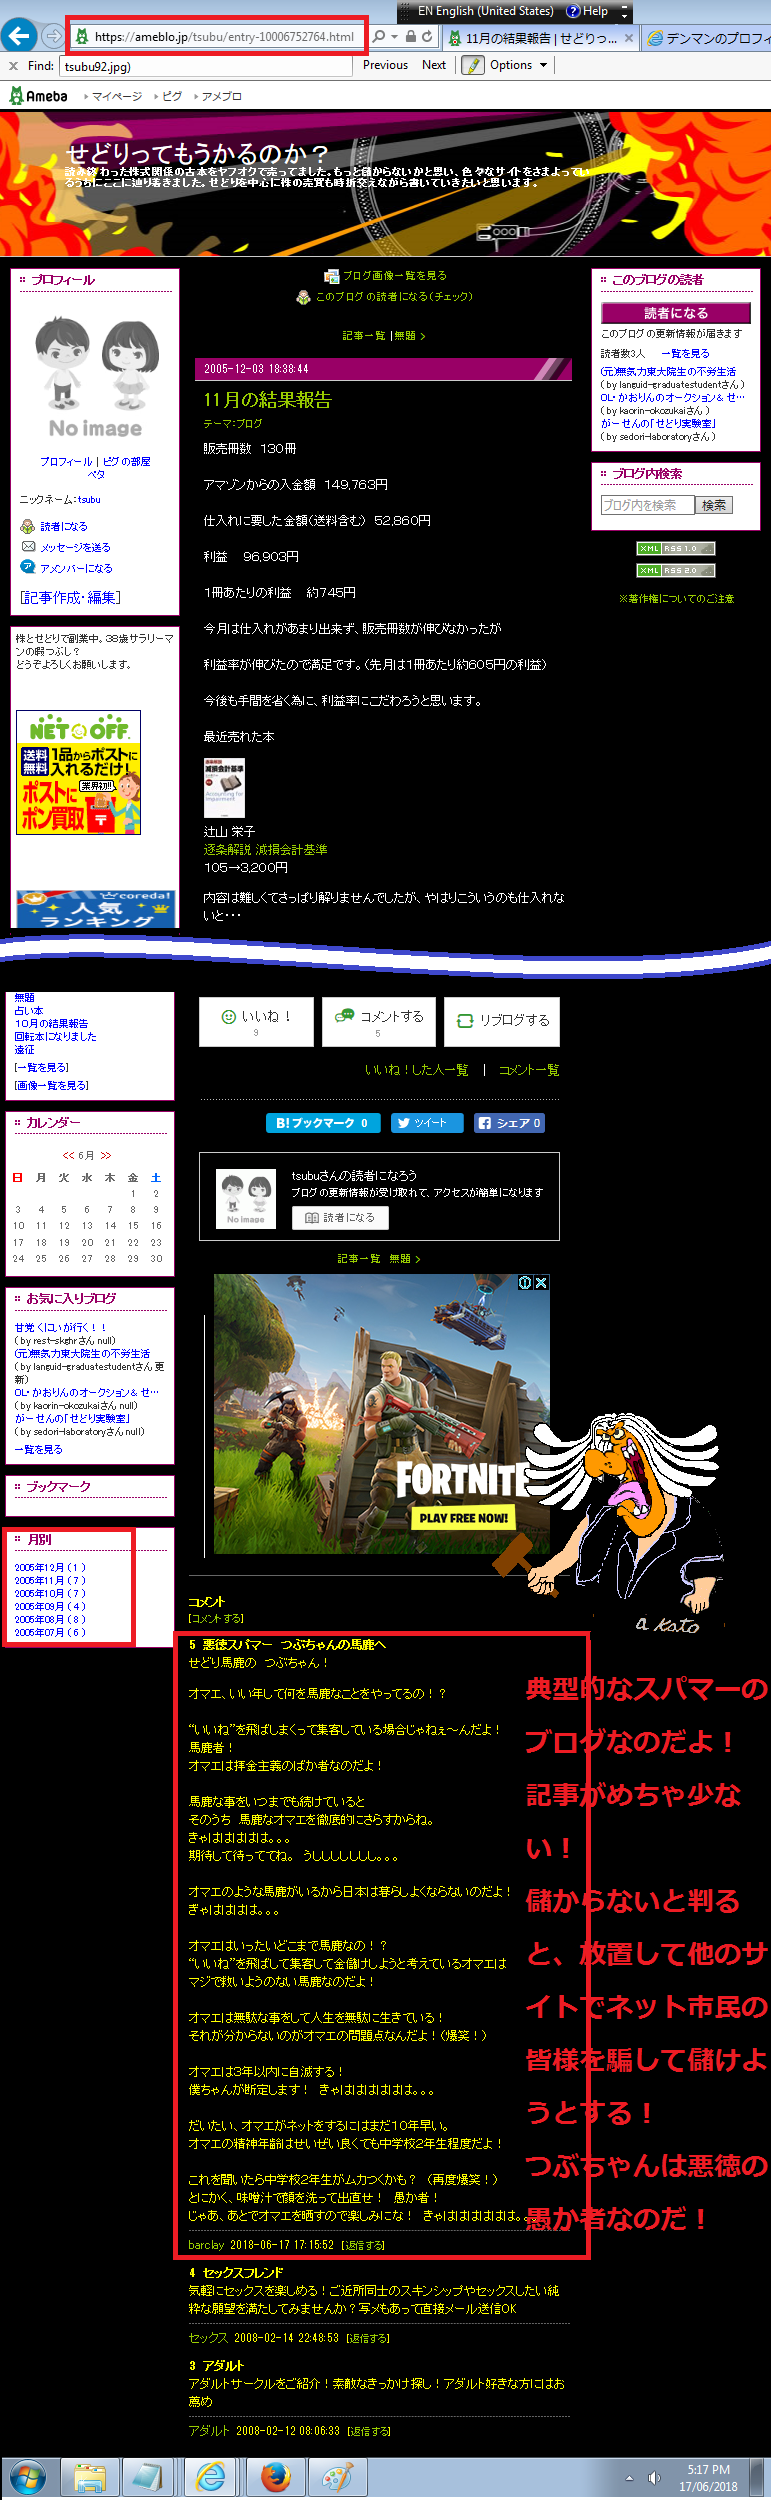Open the Help menu in the language bar

(588, 11)
